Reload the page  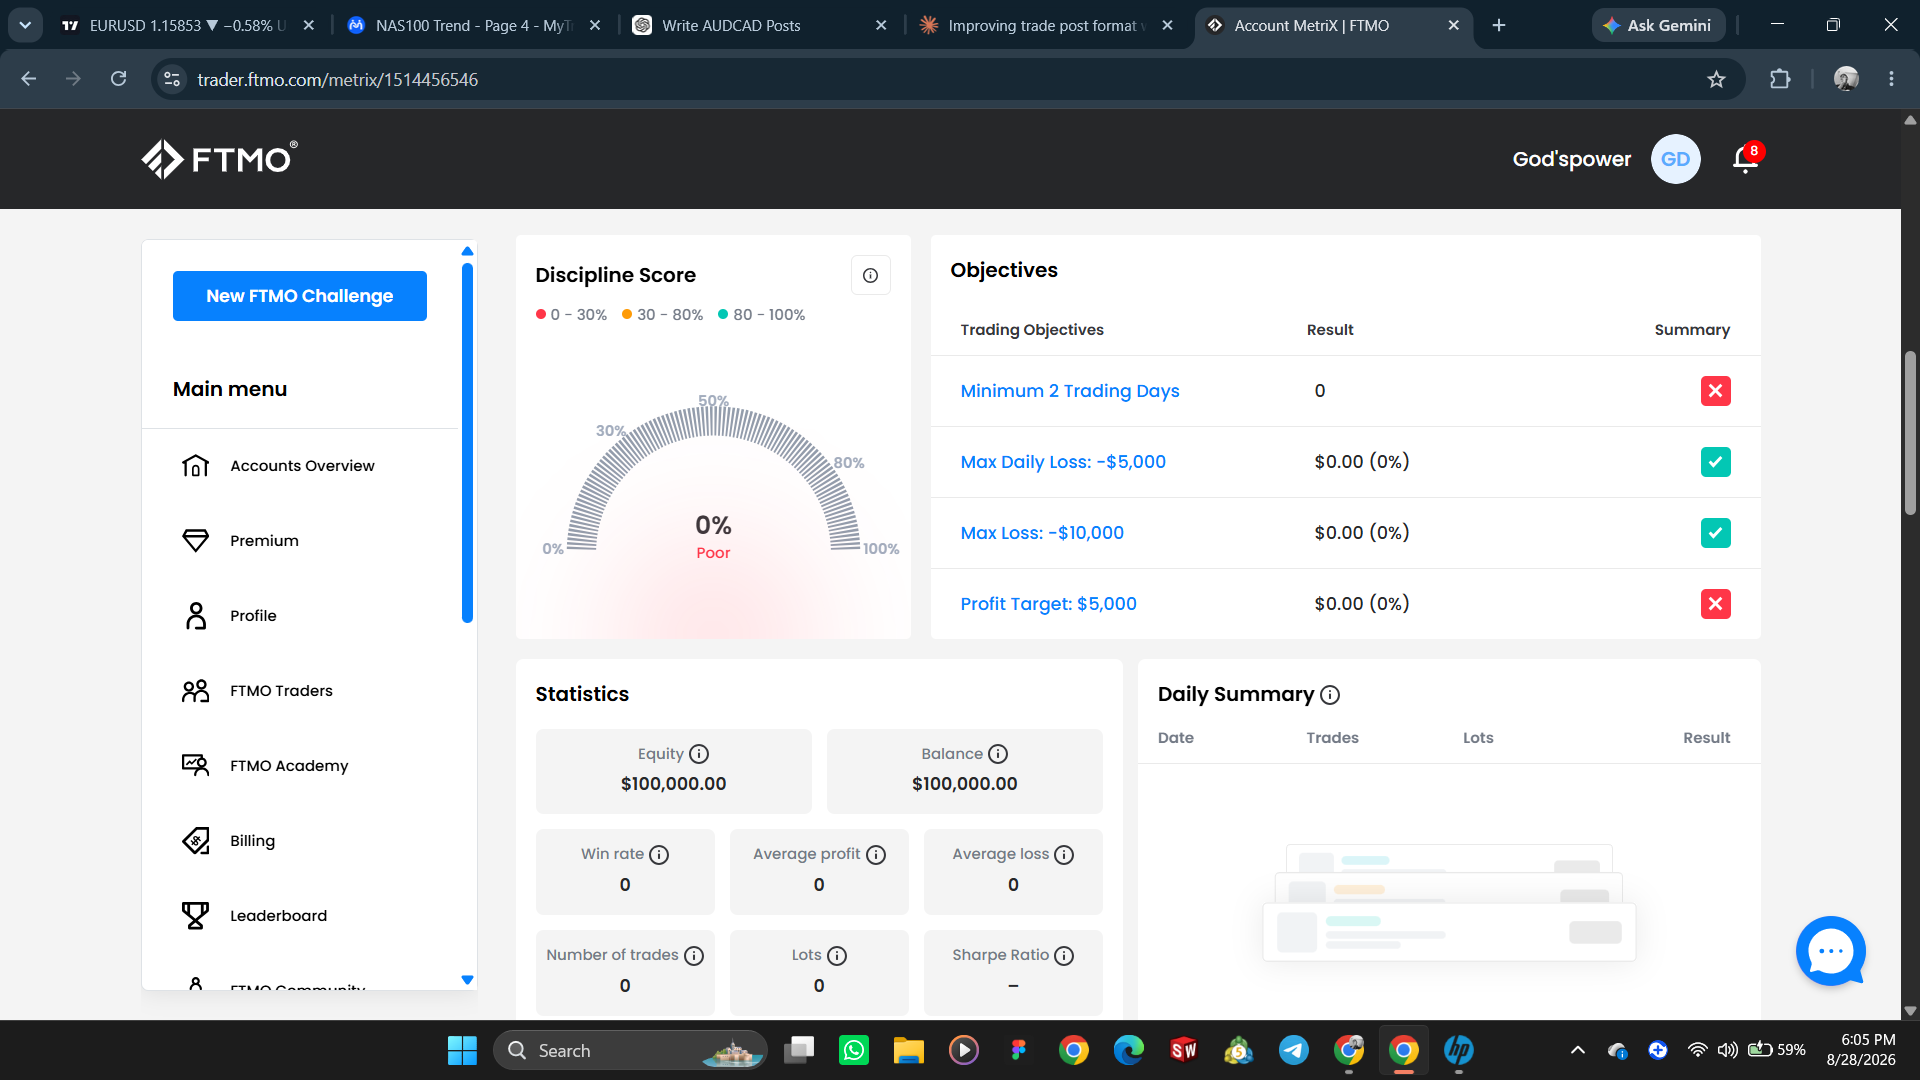[x=118, y=79]
